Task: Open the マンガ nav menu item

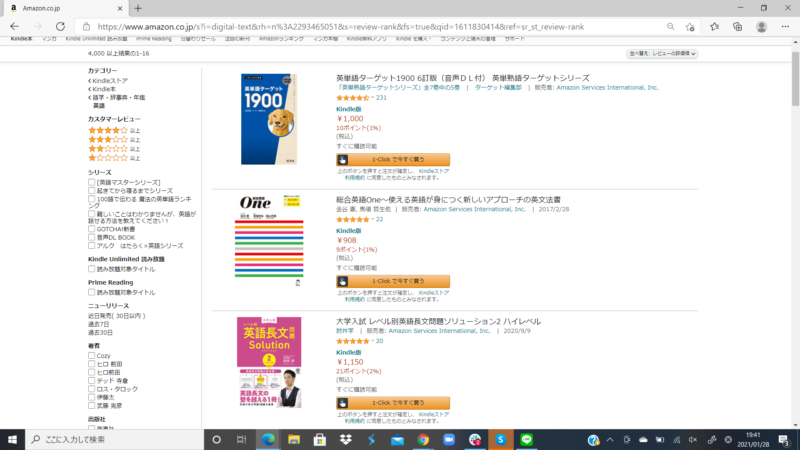Action: pos(49,39)
